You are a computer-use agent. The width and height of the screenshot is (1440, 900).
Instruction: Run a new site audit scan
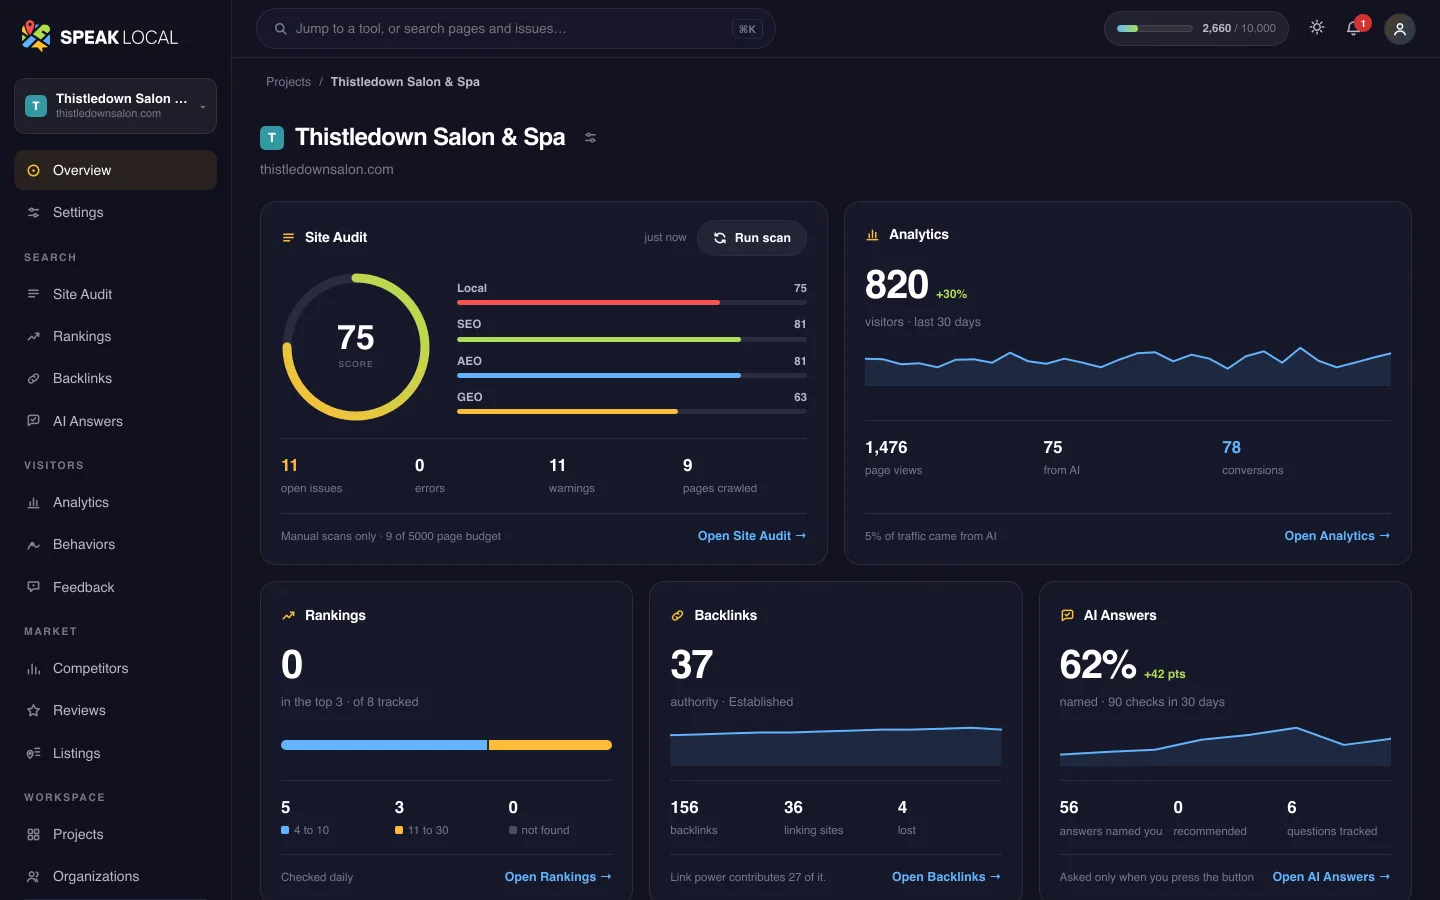coord(752,238)
